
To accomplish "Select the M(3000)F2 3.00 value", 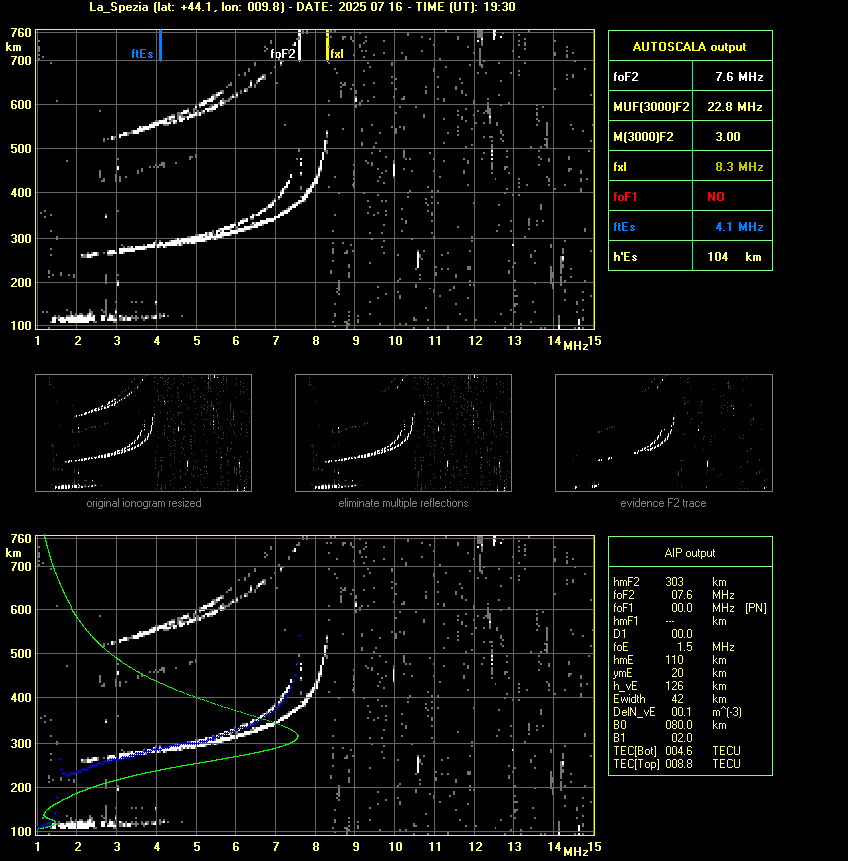I will (728, 137).
